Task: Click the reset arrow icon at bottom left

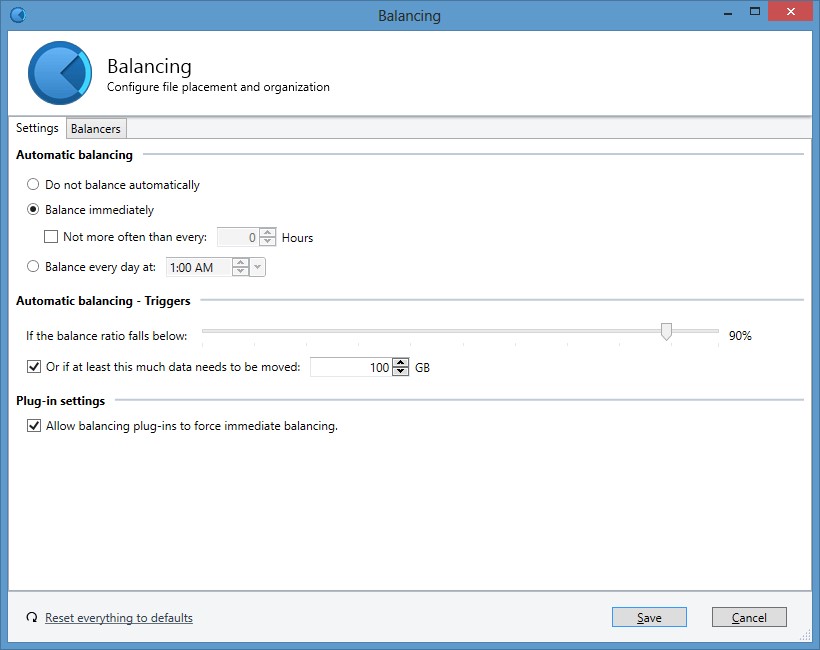Action: tap(32, 618)
